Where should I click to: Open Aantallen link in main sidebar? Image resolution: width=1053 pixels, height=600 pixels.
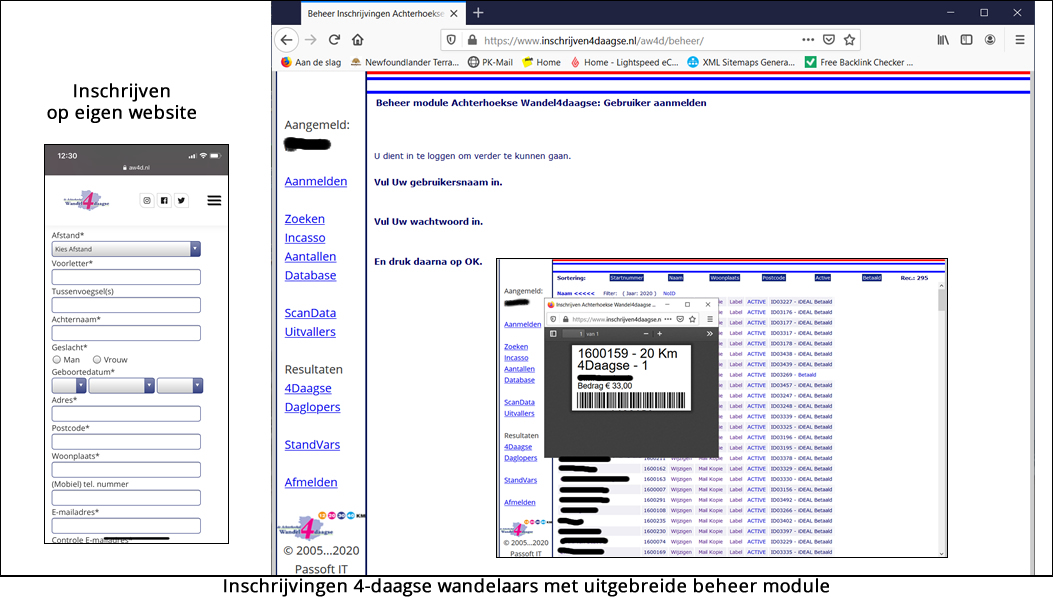point(310,257)
